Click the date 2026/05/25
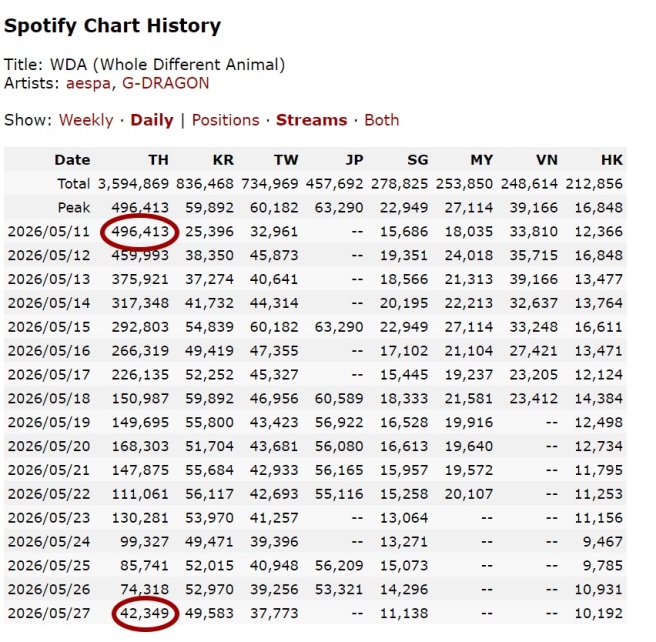656x642 pixels. [49, 565]
